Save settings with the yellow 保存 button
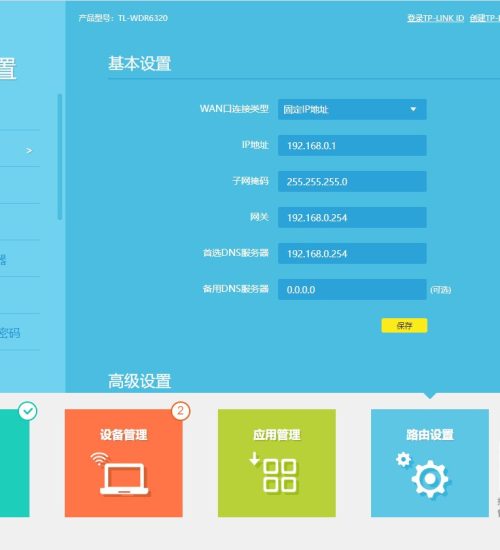This screenshot has height=550, width=500. pyautogui.click(x=404, y=326)
